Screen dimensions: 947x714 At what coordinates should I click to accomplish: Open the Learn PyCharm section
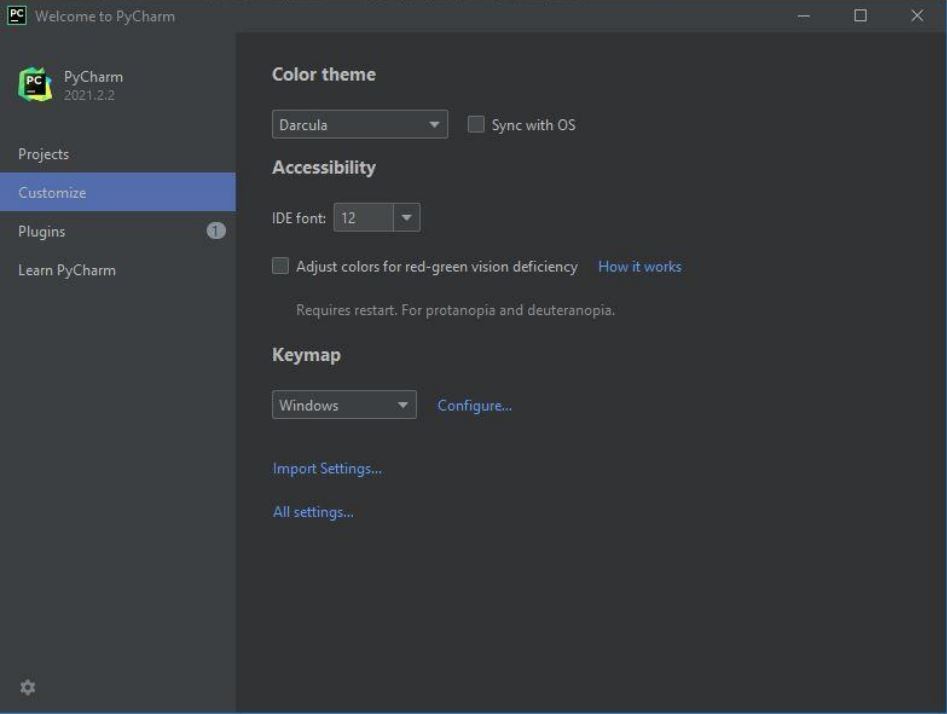[68, 270]
